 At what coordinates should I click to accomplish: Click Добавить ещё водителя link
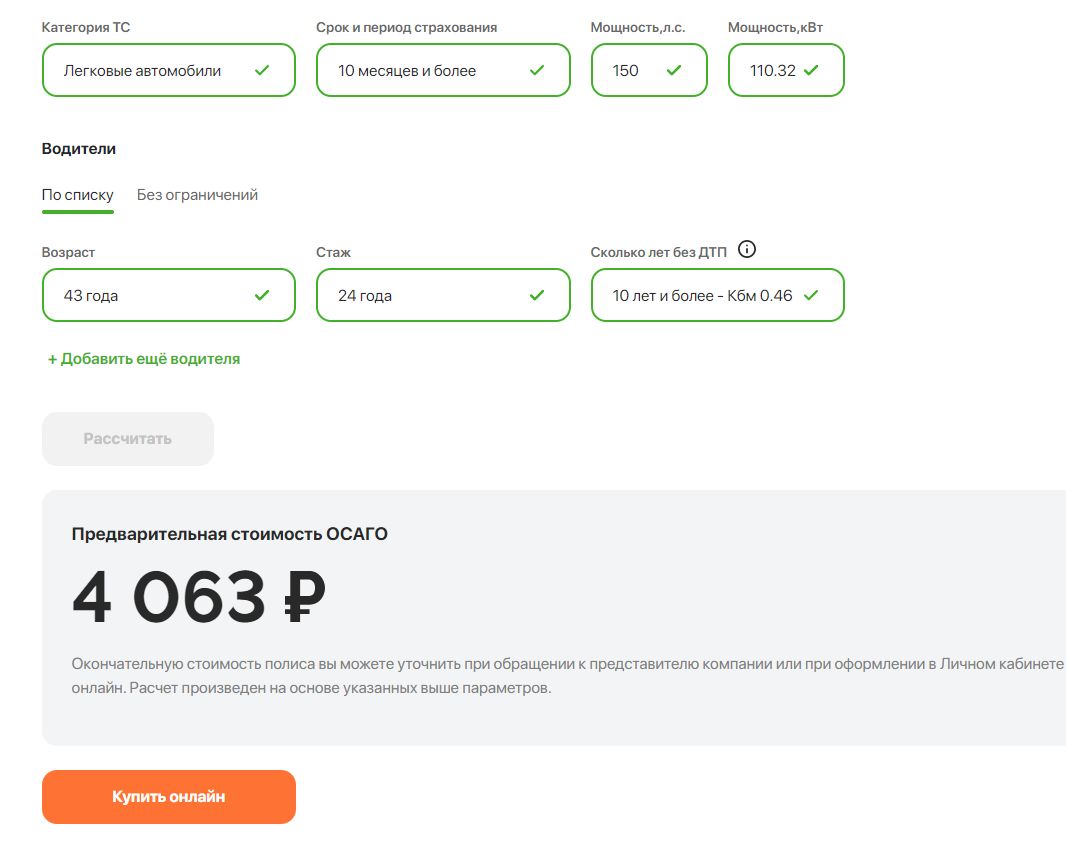[x=143, y=359]
